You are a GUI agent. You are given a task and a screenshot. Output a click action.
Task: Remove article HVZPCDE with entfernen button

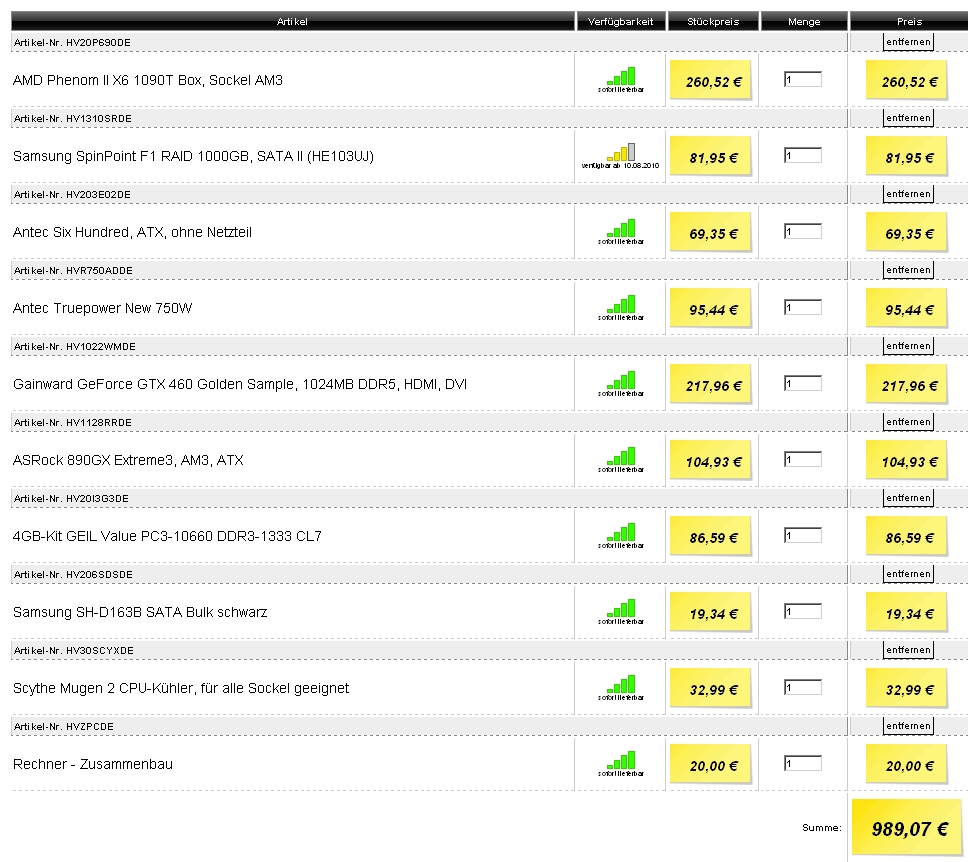tap(908, 726)
